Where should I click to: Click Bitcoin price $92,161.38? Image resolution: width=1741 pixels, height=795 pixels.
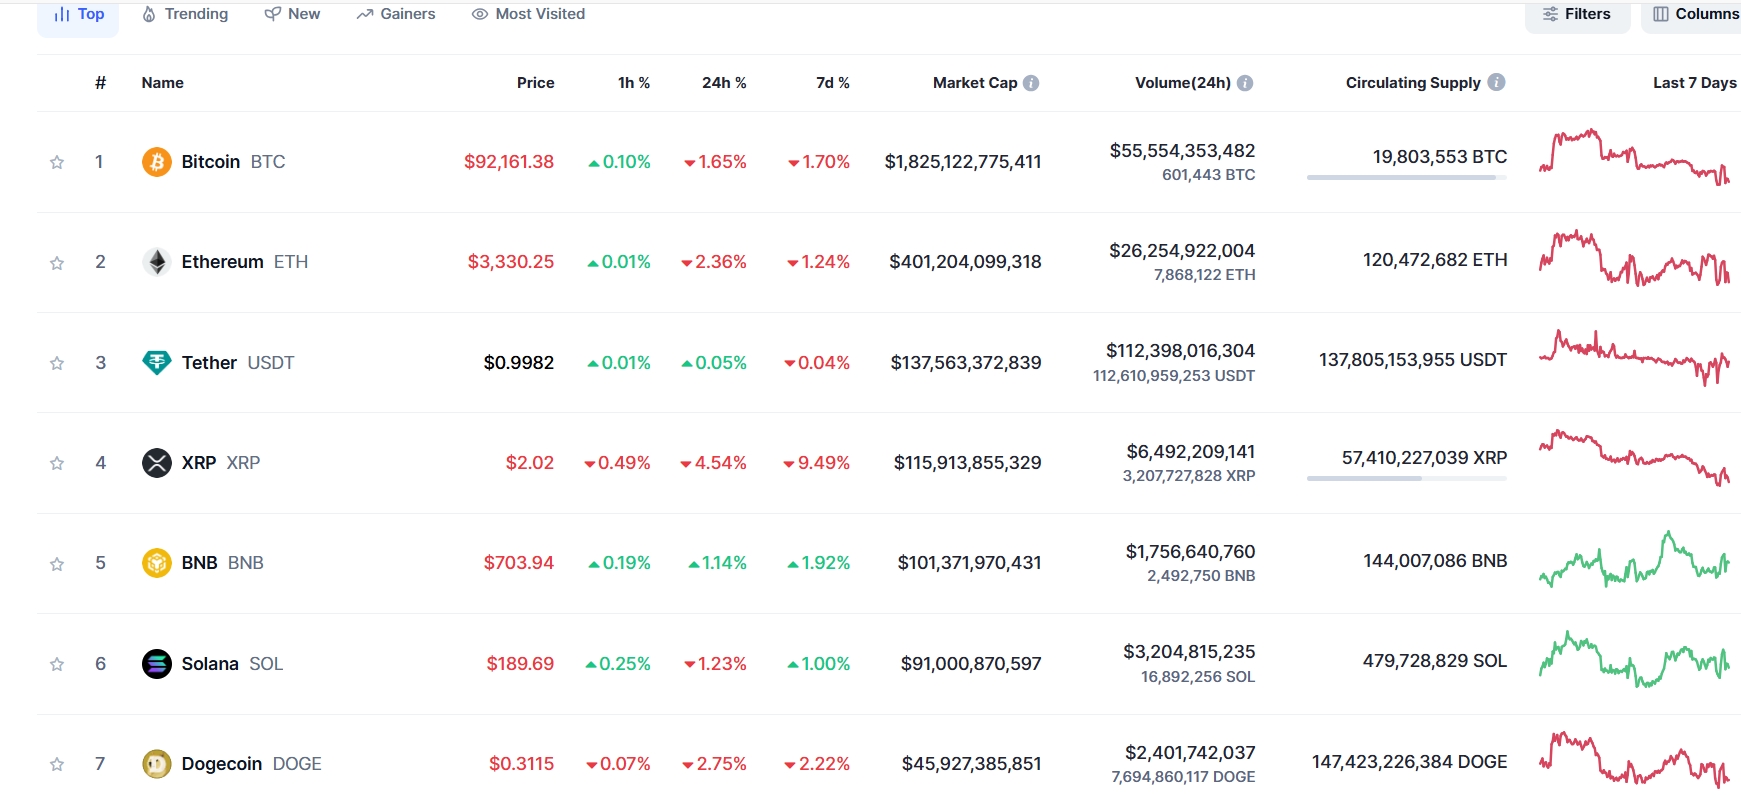(509, 162)
